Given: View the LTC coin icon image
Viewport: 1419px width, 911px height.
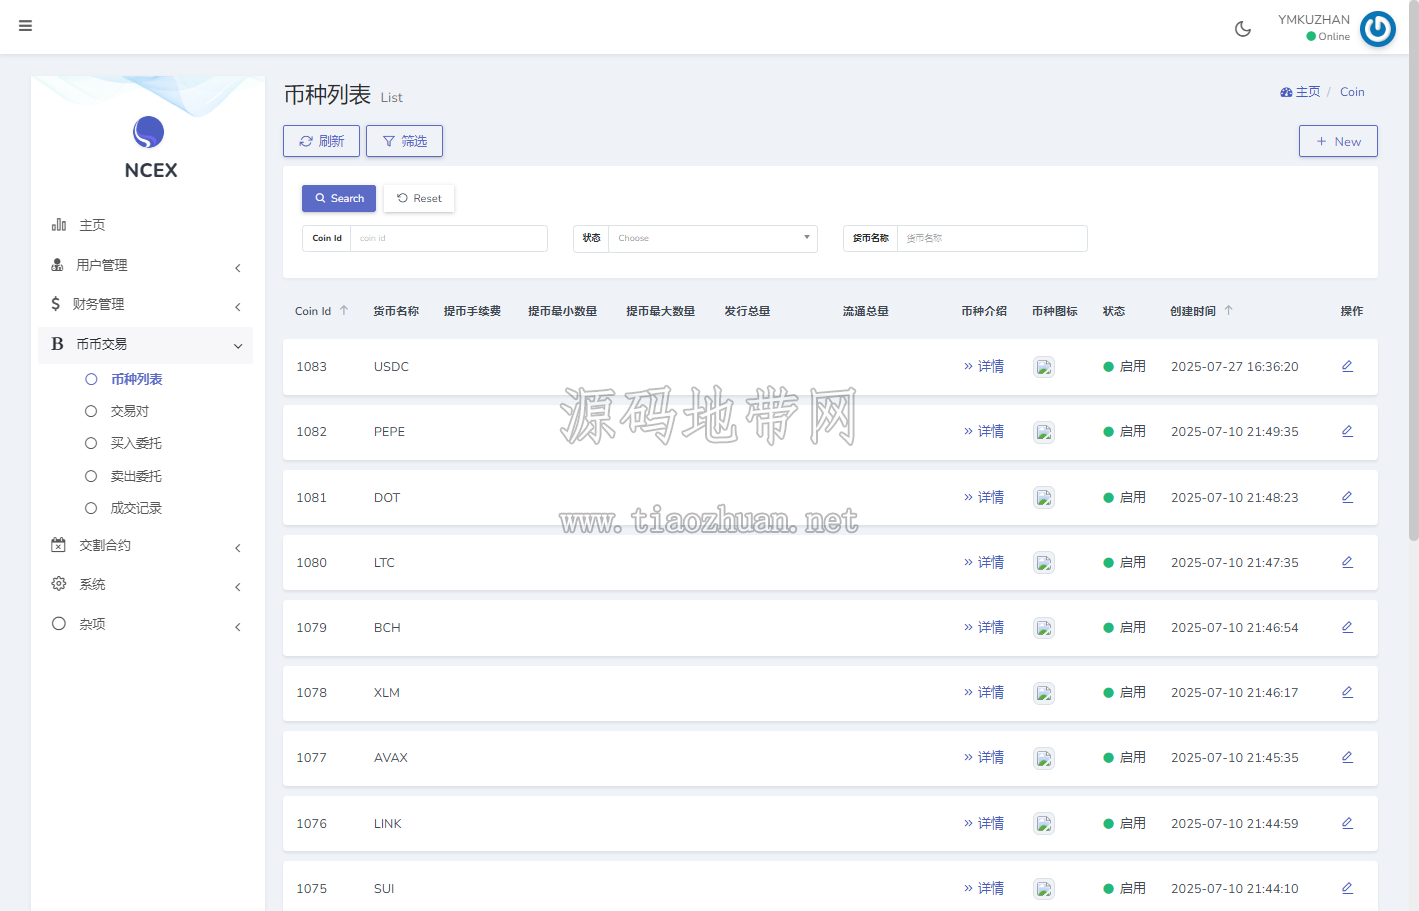Looking at the screenshot, I should [x=1044, y=563].
